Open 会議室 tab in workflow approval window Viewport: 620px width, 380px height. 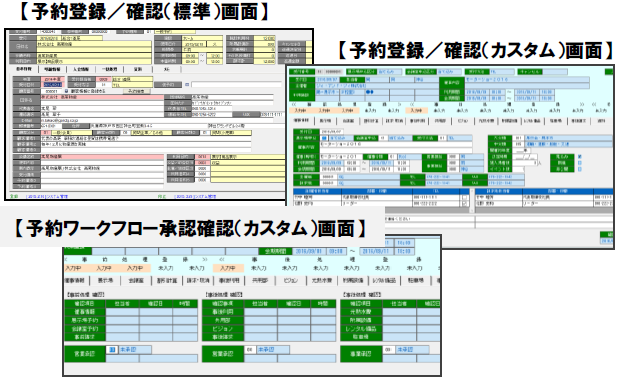coord(136,280)
